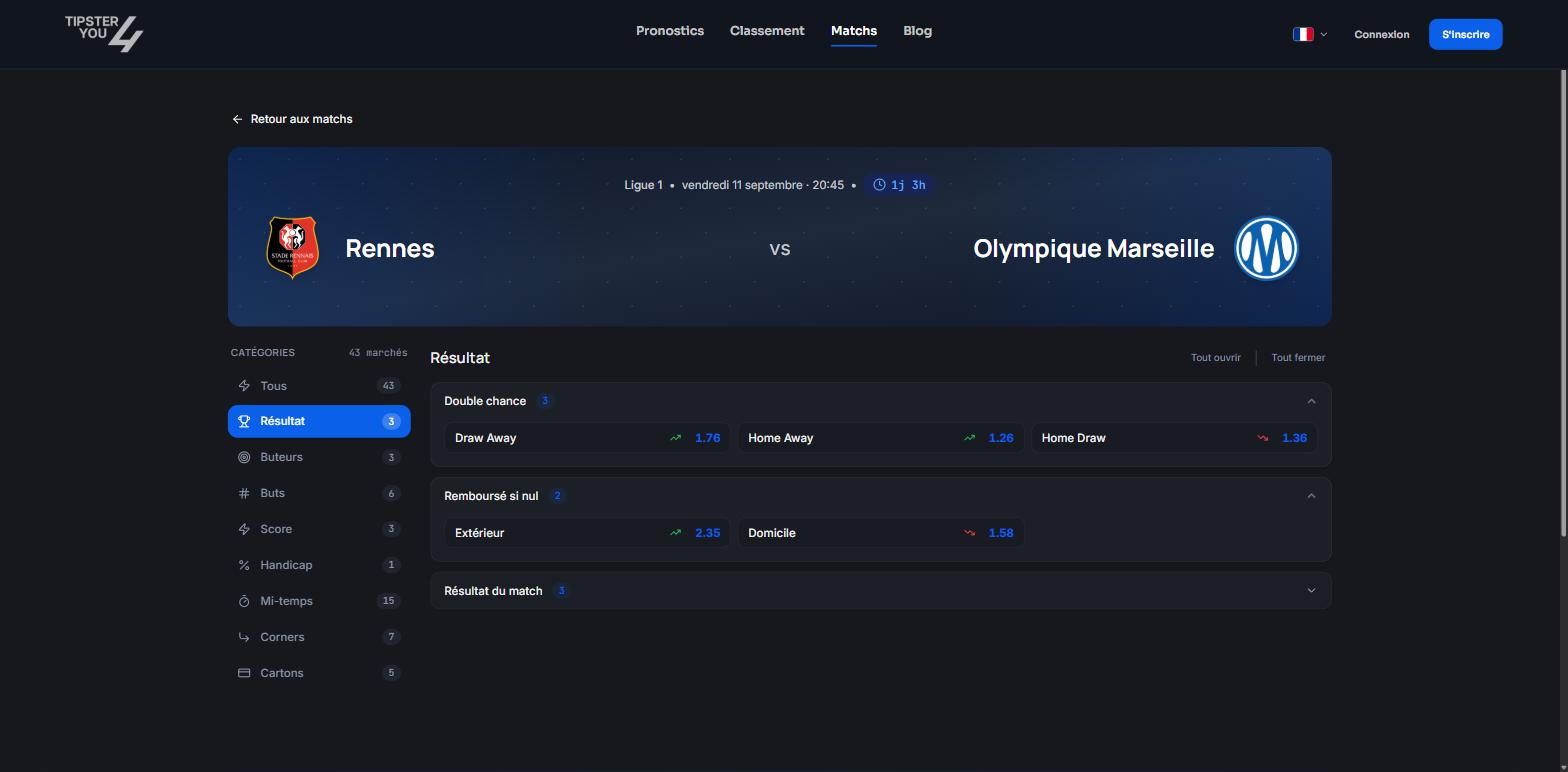Click the Tipster4You logo
1568x772 pixels.
[x=104, y=33]
